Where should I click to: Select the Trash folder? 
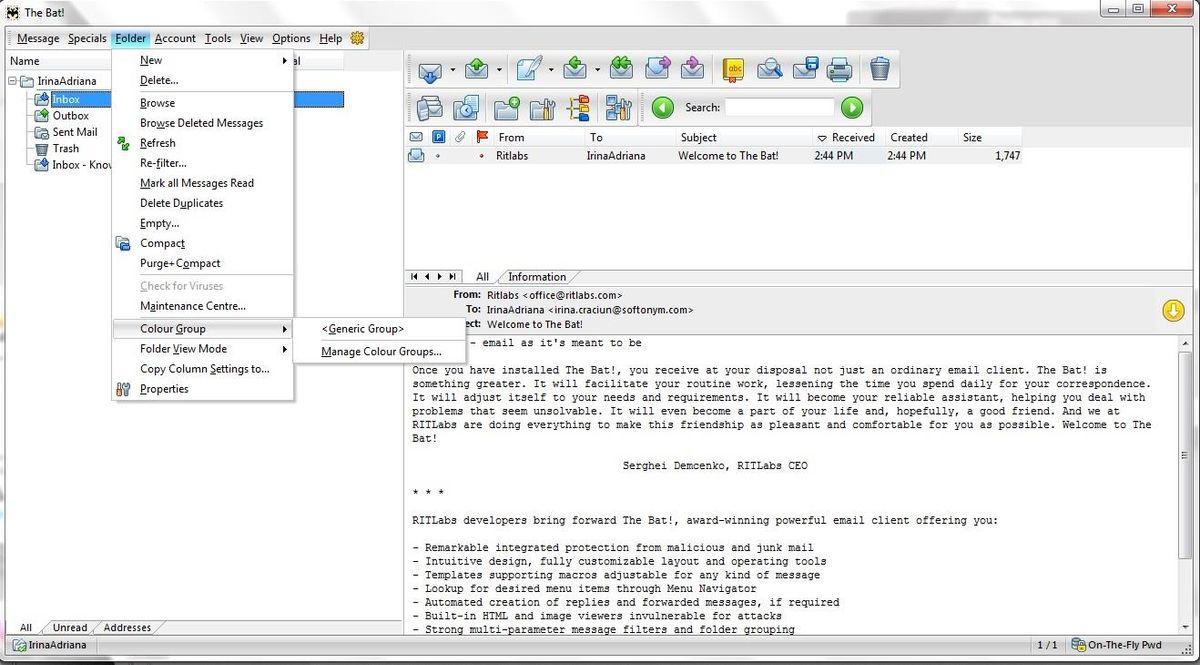66,148
